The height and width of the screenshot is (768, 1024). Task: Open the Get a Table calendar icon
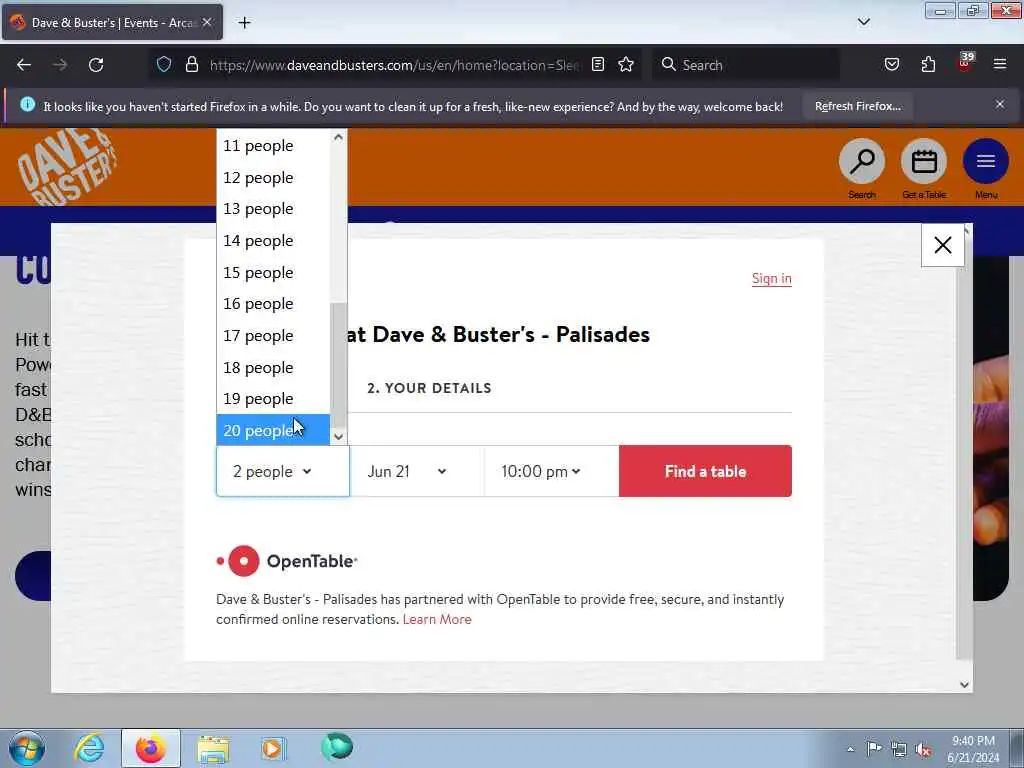923,161
